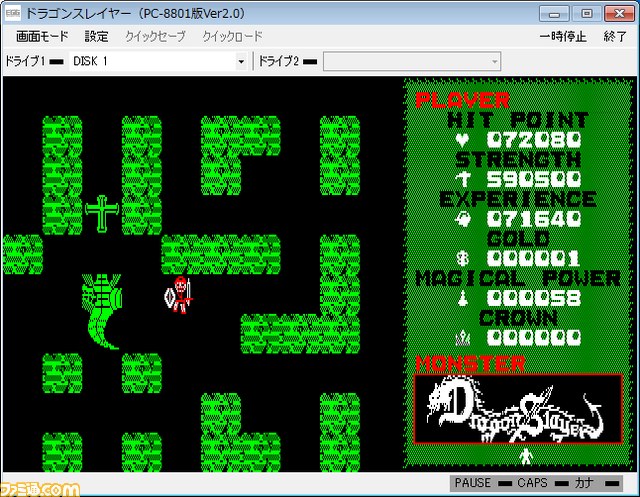Click the magical power value 000058

[534, 298]
